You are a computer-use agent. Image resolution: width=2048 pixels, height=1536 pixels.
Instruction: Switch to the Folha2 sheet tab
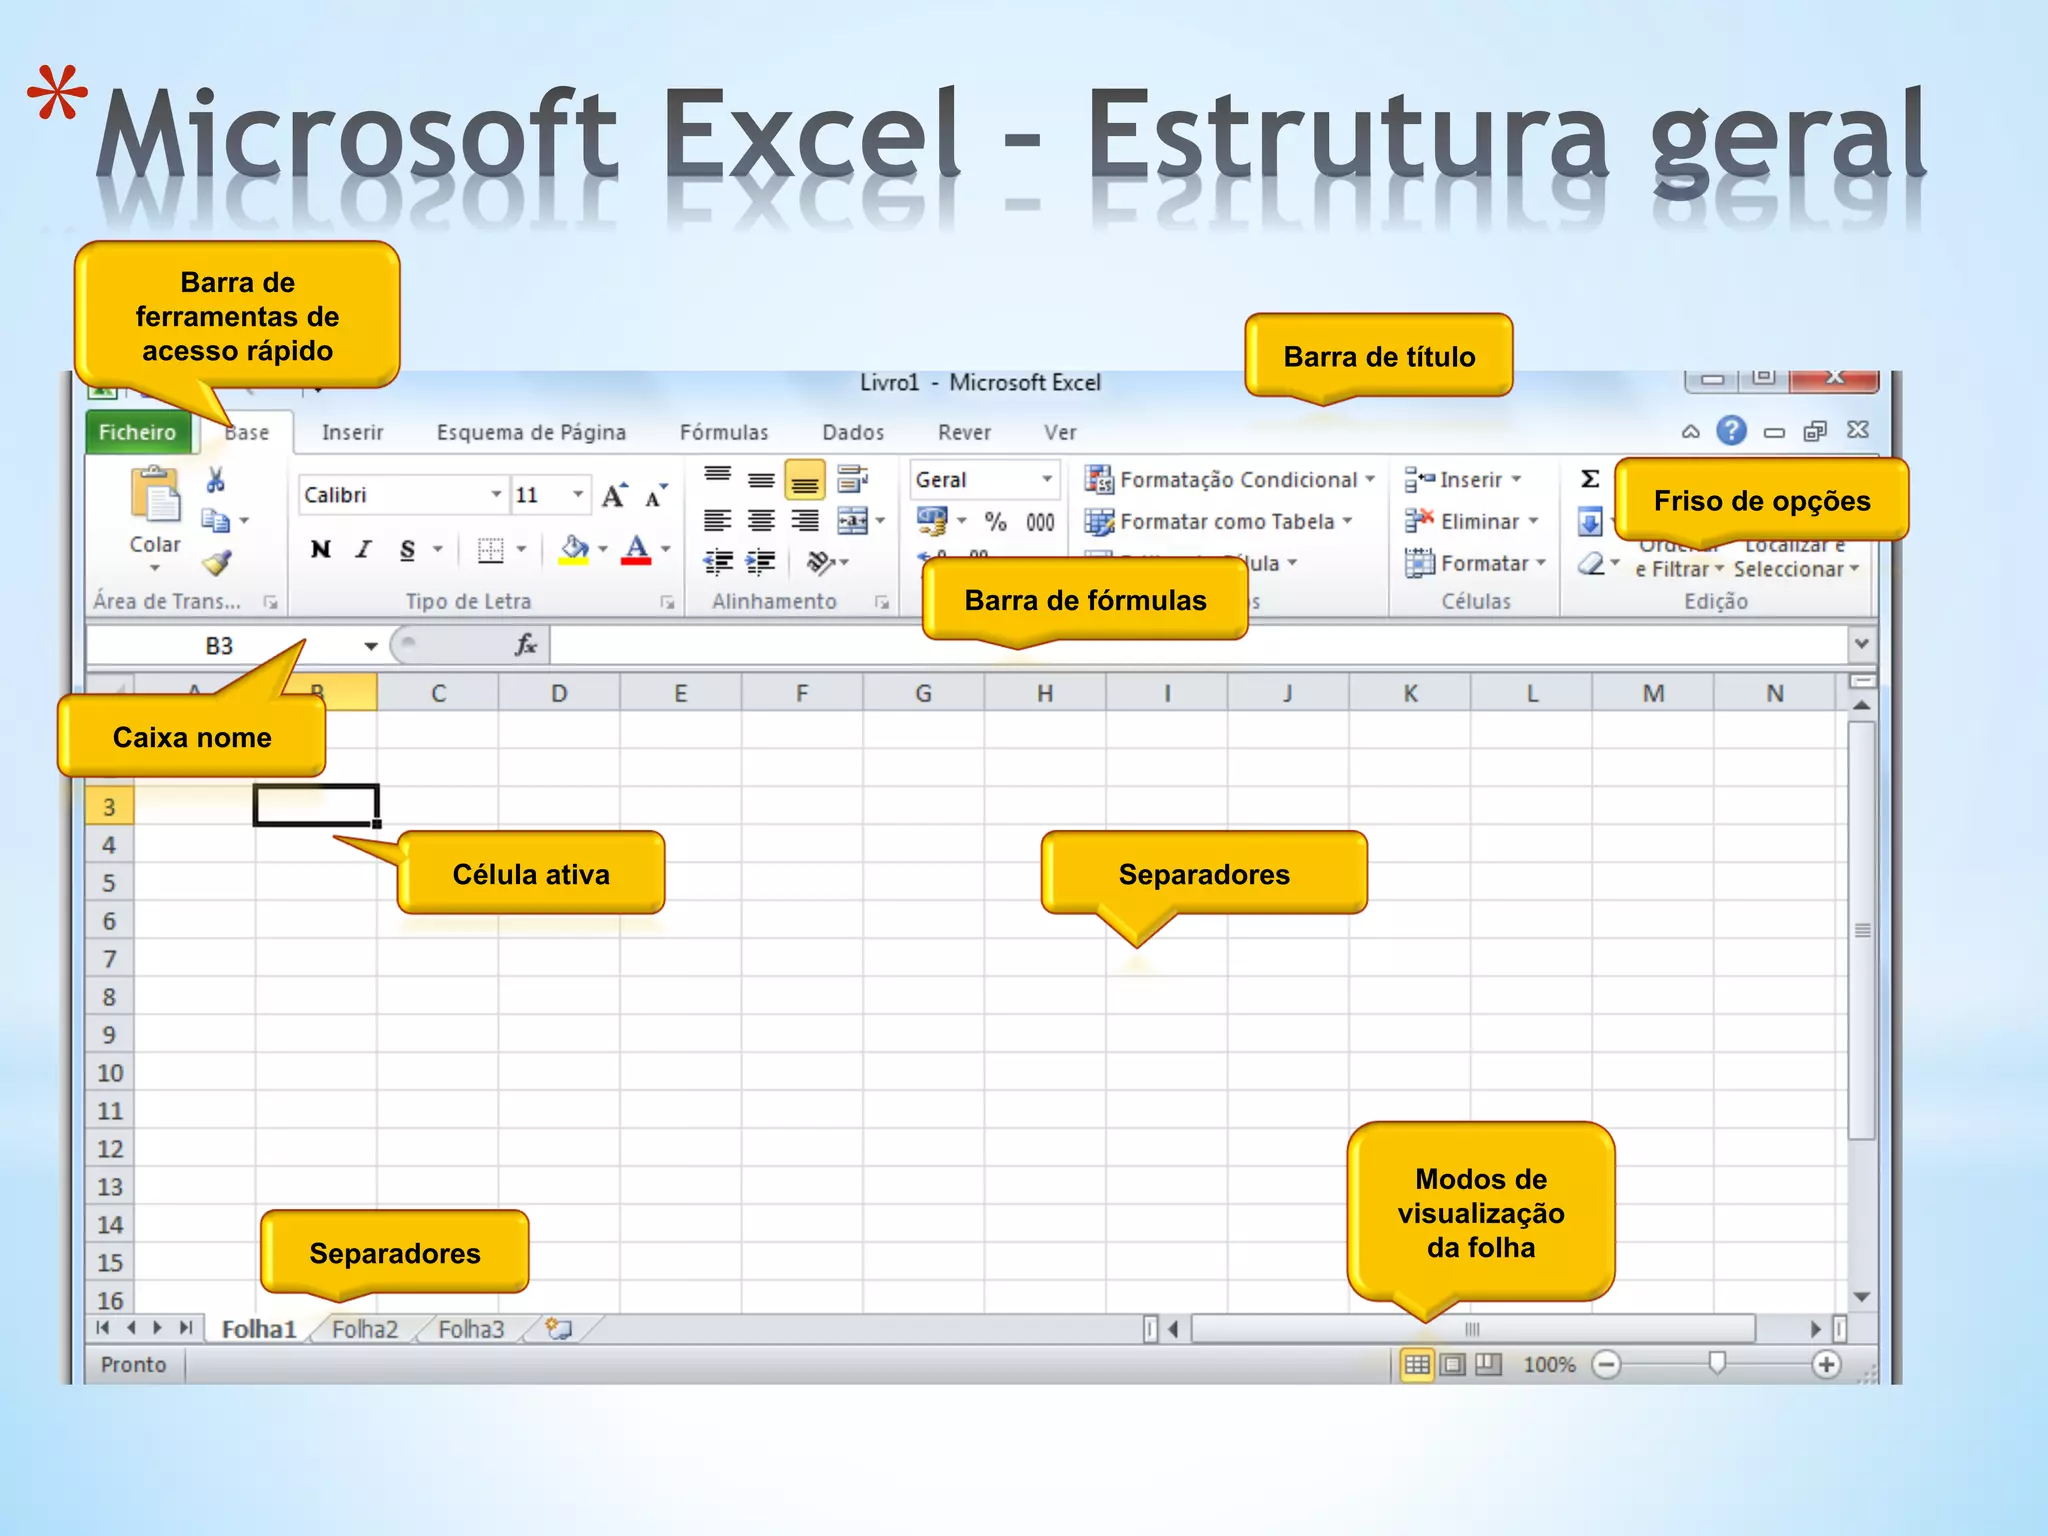point(364,1329)
